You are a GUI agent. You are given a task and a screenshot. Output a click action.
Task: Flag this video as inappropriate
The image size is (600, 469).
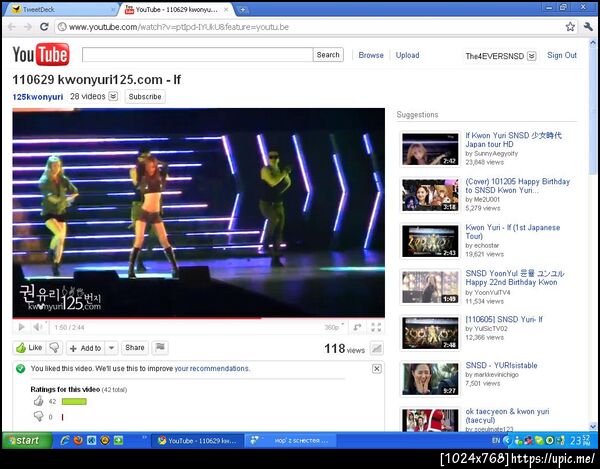coord(160,348)
